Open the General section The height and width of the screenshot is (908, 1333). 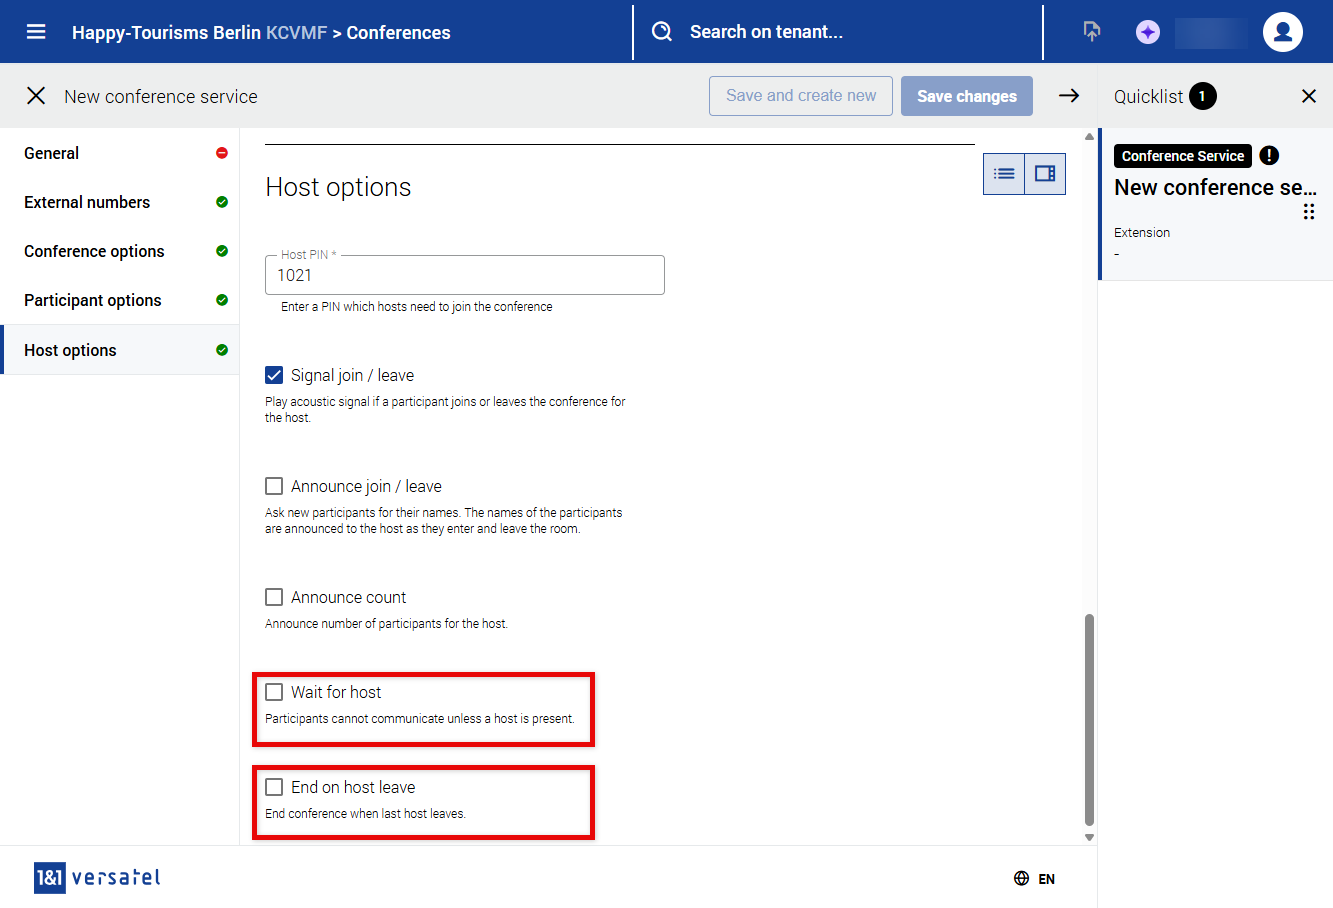(x=52, y=153)
